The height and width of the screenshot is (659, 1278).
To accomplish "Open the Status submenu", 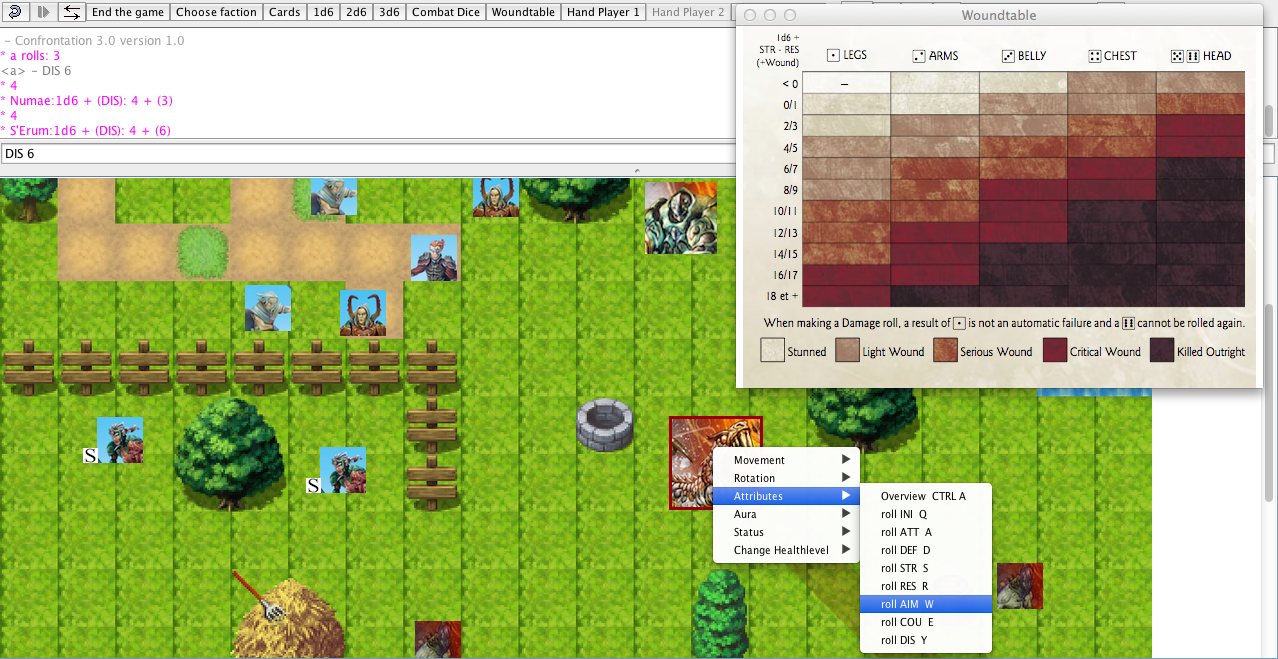I will pyautogui.click(x=785, y=532).
